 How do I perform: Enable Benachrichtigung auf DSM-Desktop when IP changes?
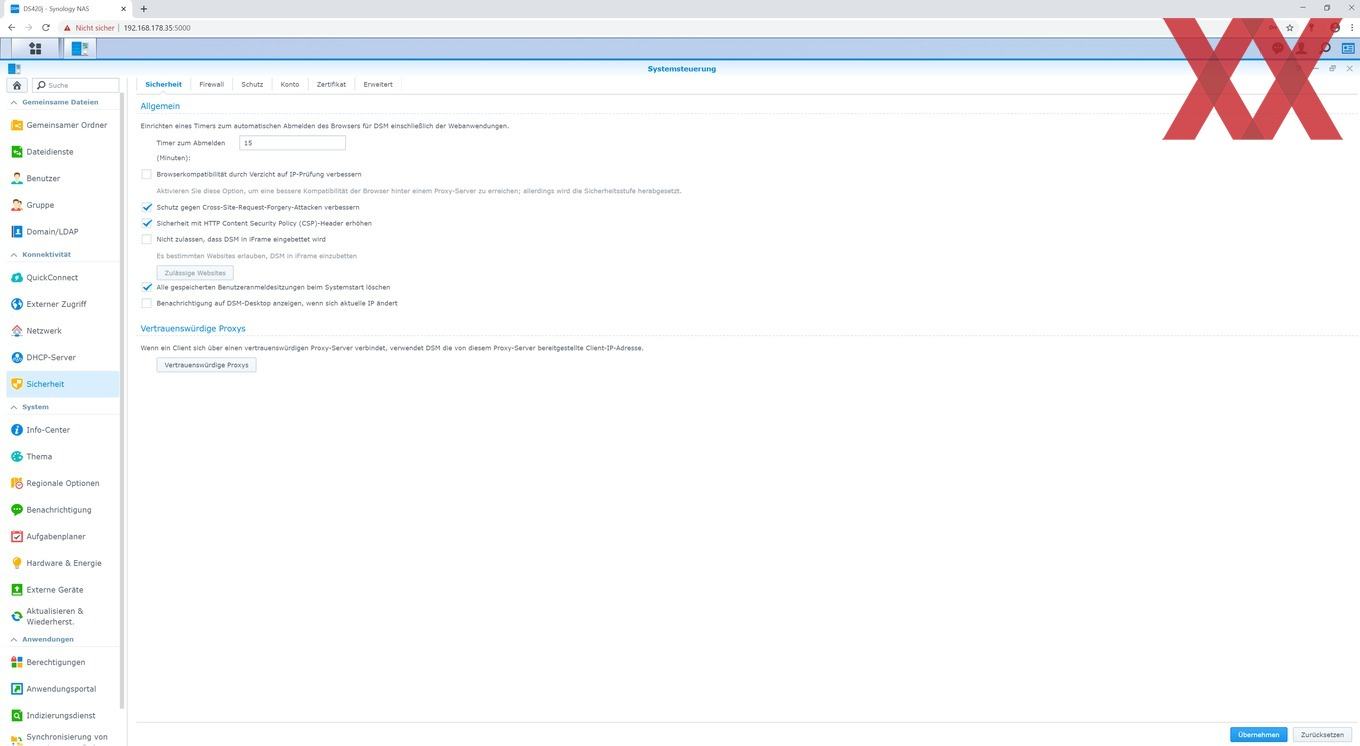(x=147, y=303)
